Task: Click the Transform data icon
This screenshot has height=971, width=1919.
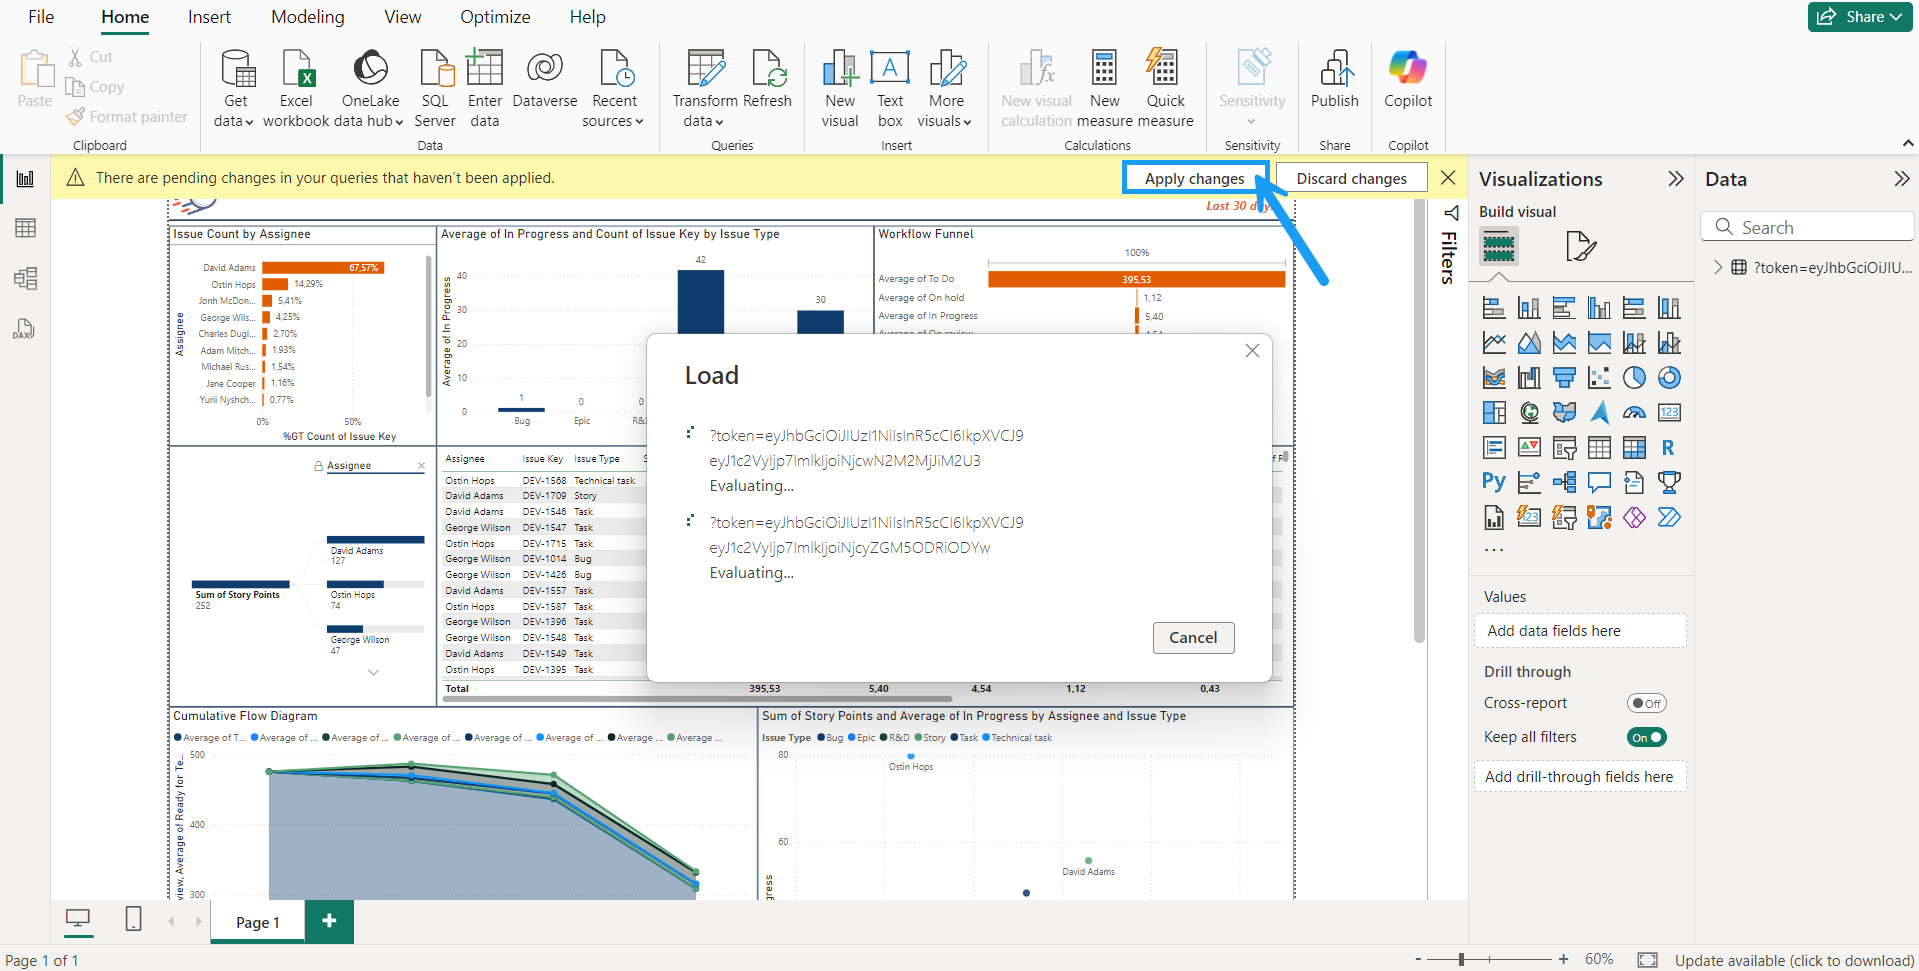Action: point(705,70)
